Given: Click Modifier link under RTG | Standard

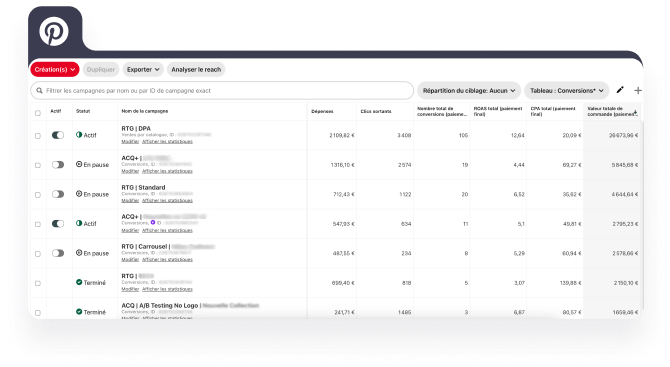Looking at the screenshot, I should tap(130, 200).
